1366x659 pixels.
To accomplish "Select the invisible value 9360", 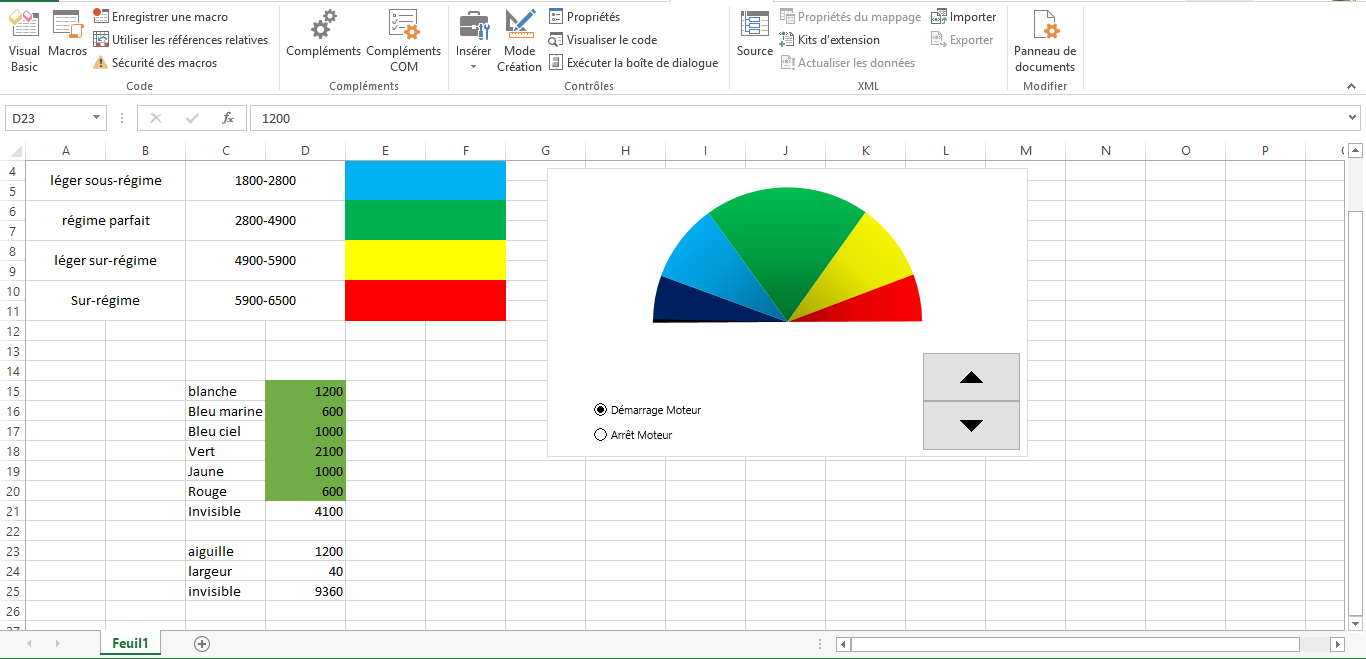I will point(305,591).
